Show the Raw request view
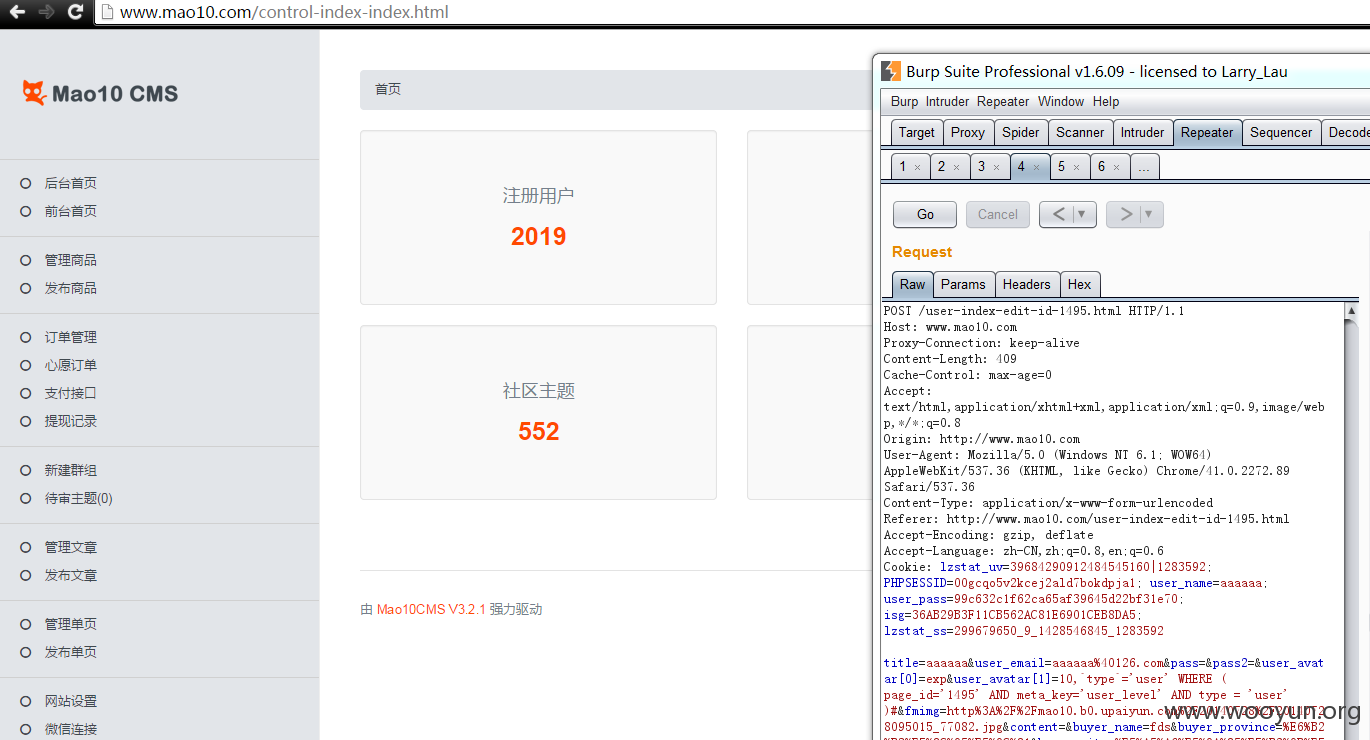Image resolution: width=1370 pixels, height=740 pixels. pos(913,284)
